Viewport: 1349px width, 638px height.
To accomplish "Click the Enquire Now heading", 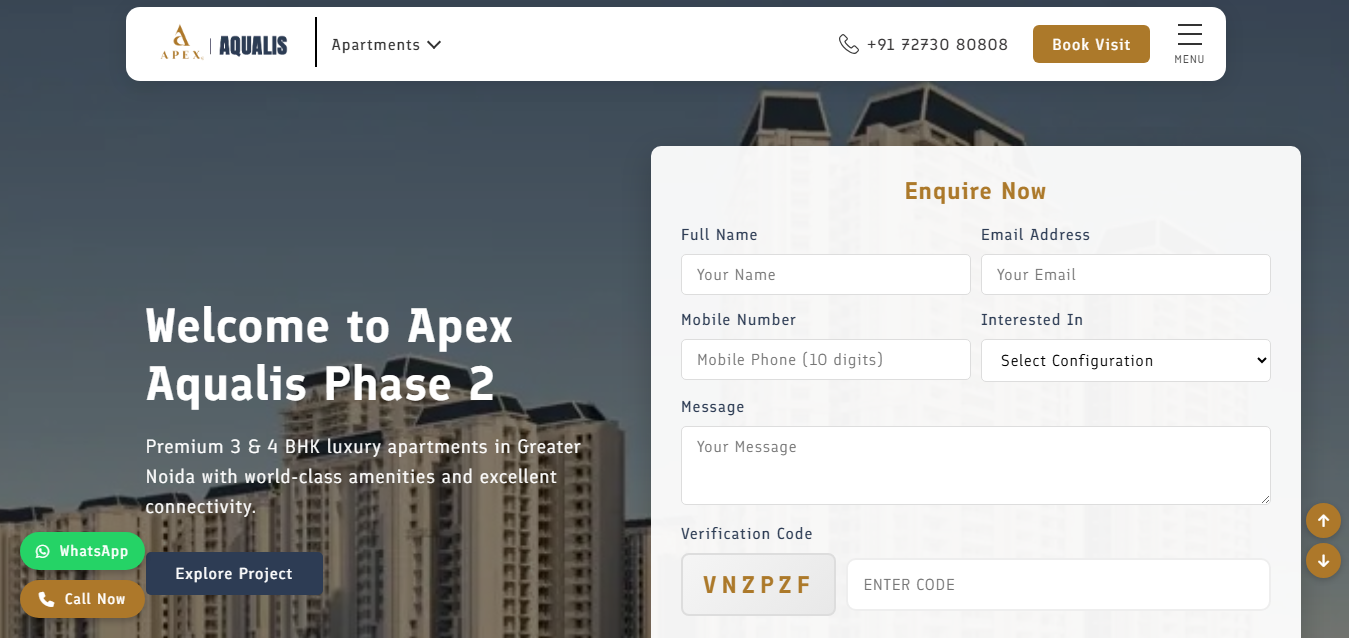I will point(976,191).
